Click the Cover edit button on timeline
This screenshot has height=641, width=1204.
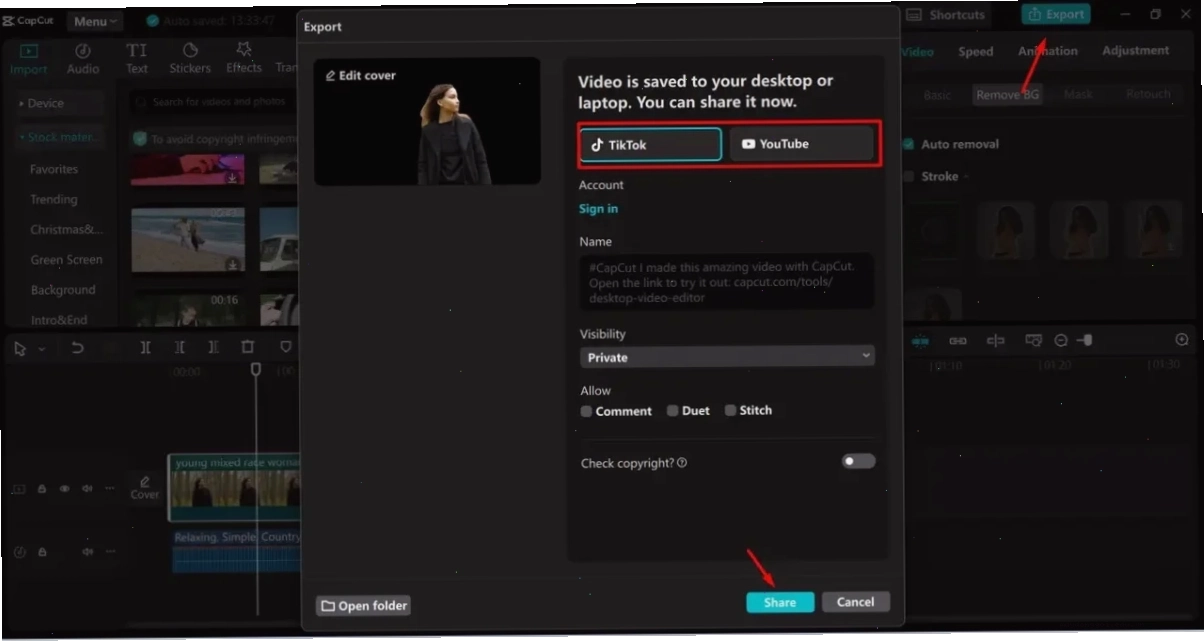pyautogui.click(x=145, y=488)
